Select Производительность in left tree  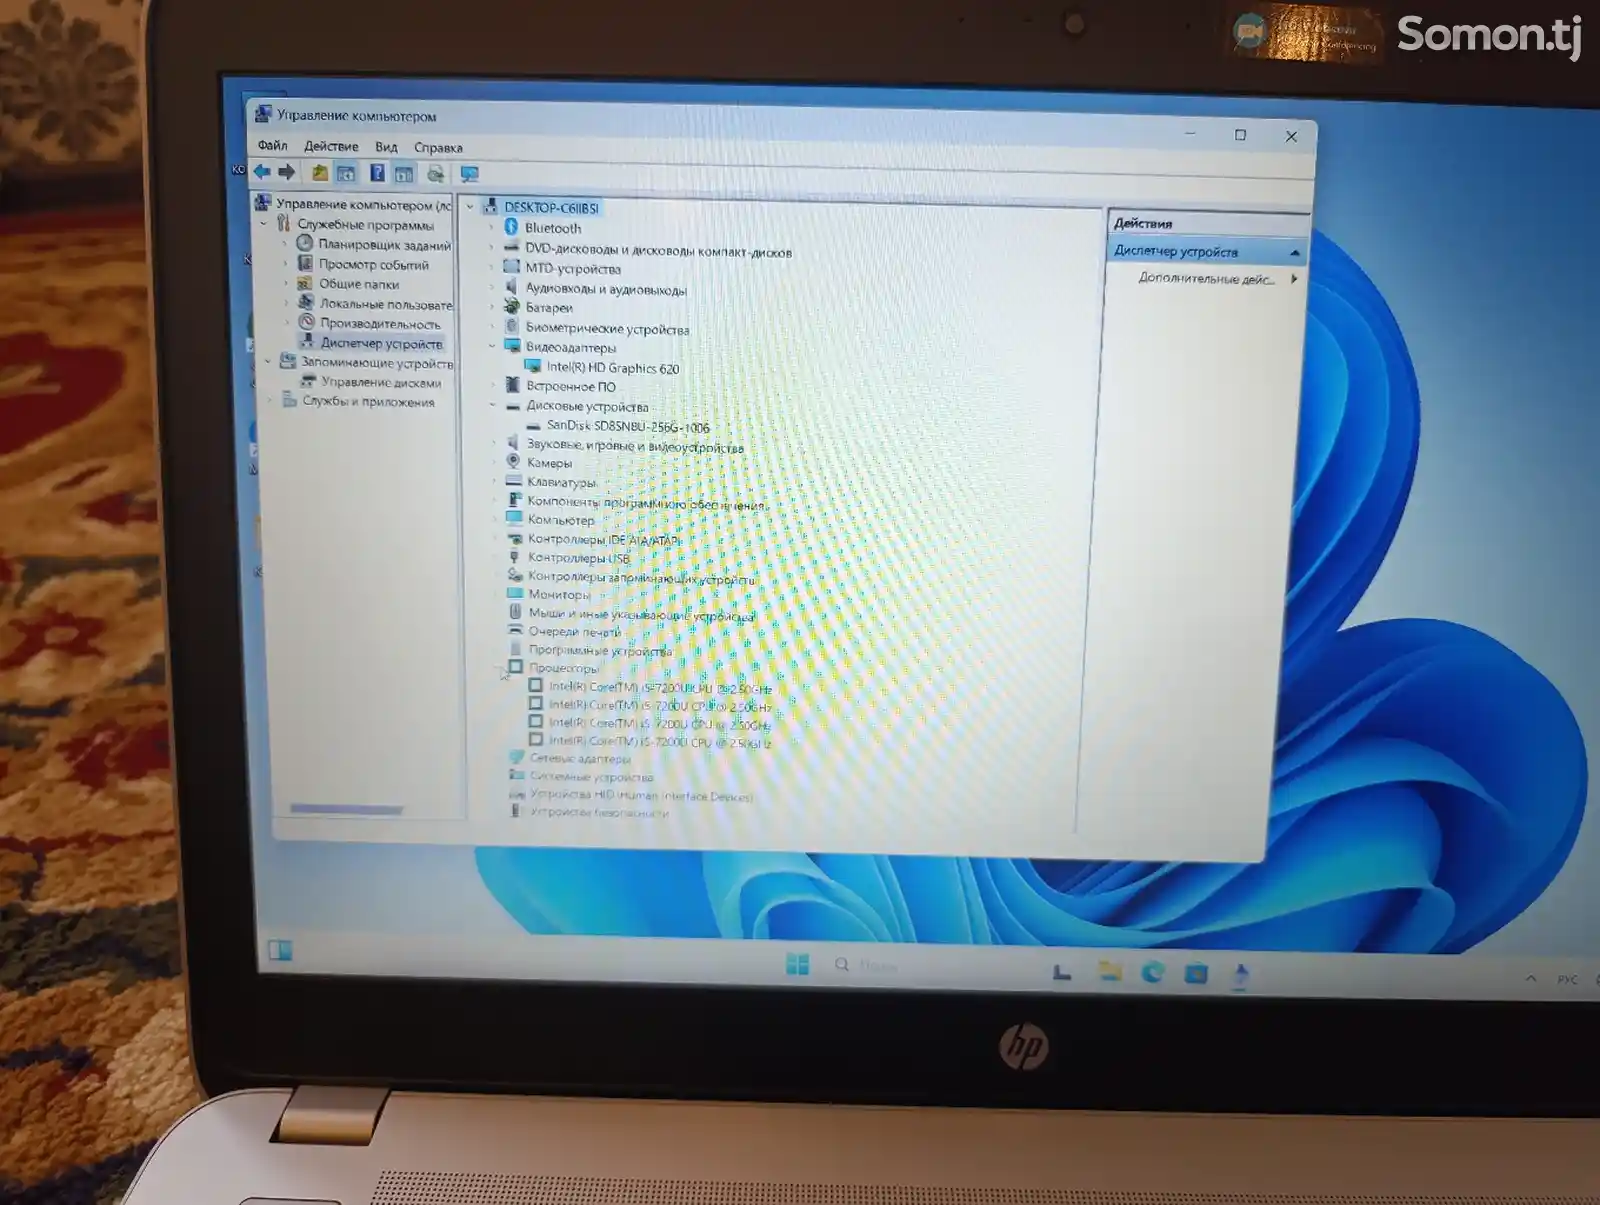[380, 324]
